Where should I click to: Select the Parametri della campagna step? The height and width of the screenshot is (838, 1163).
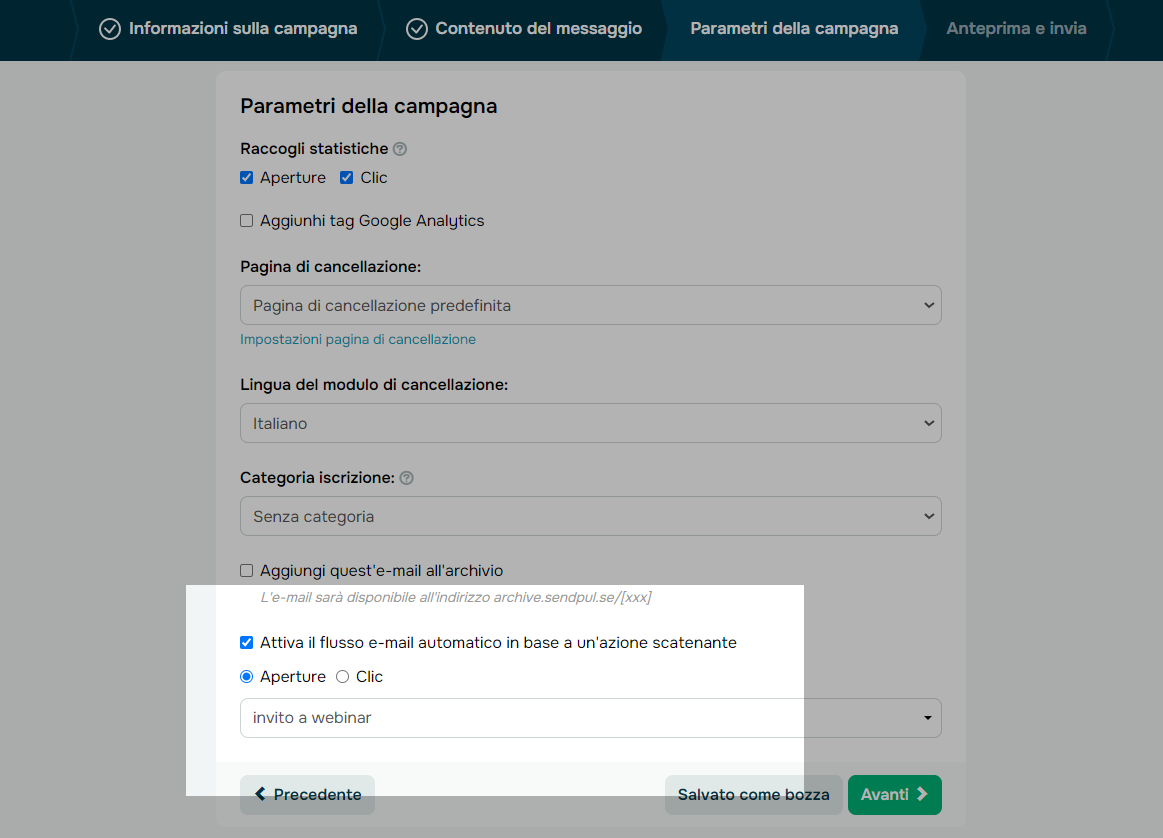pyautogui.click(x=794, y=29)
